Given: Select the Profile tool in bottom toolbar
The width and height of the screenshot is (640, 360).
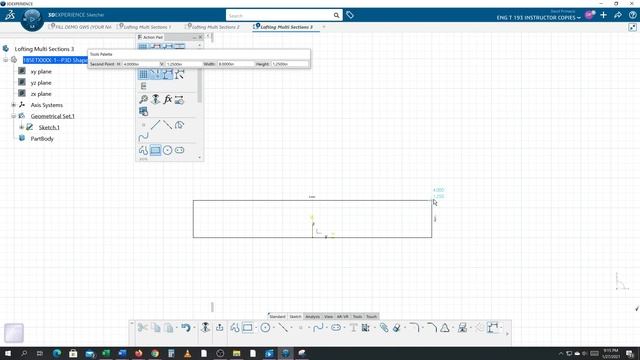Looking at the screenshot, I should [235, 327].
